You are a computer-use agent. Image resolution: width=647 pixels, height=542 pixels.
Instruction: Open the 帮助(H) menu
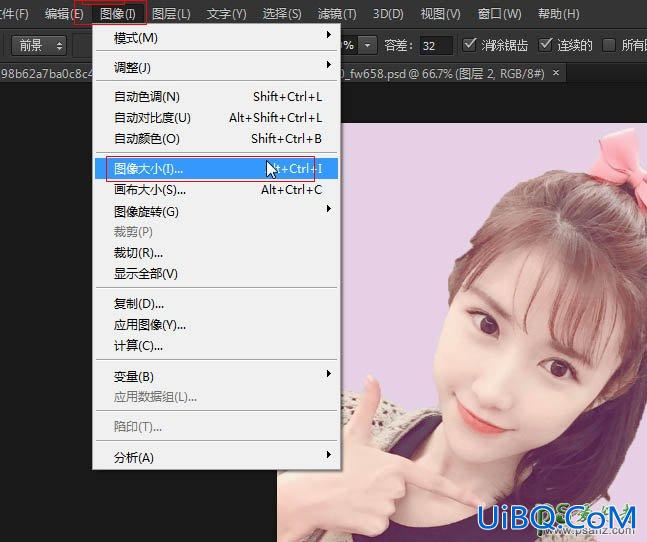click(x=559, y=14)
